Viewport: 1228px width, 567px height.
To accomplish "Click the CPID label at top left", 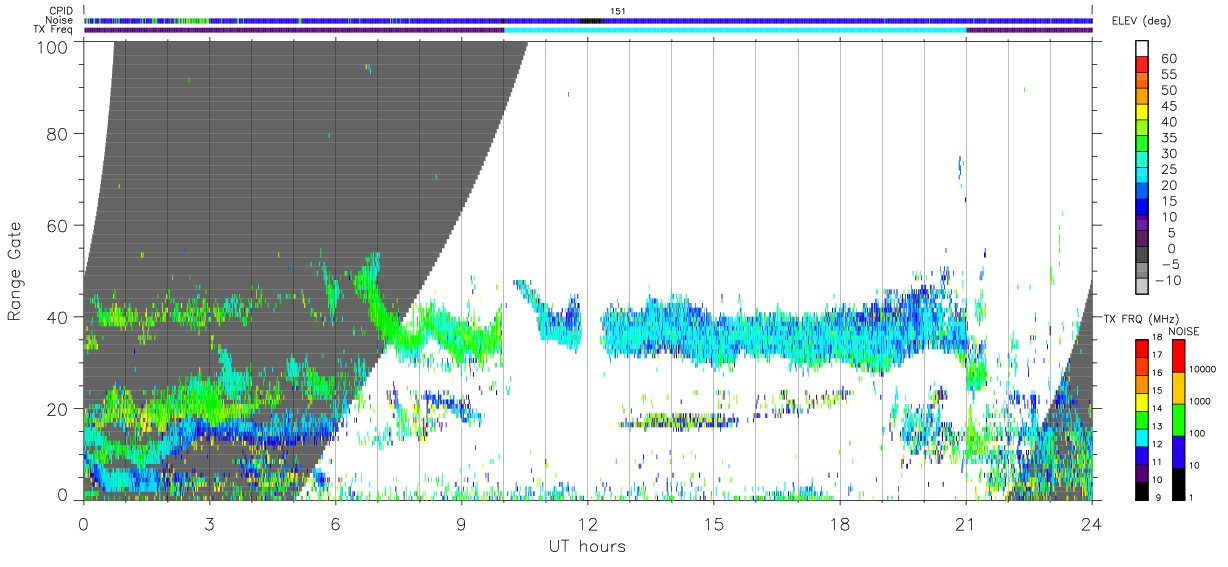I will 61,11.
